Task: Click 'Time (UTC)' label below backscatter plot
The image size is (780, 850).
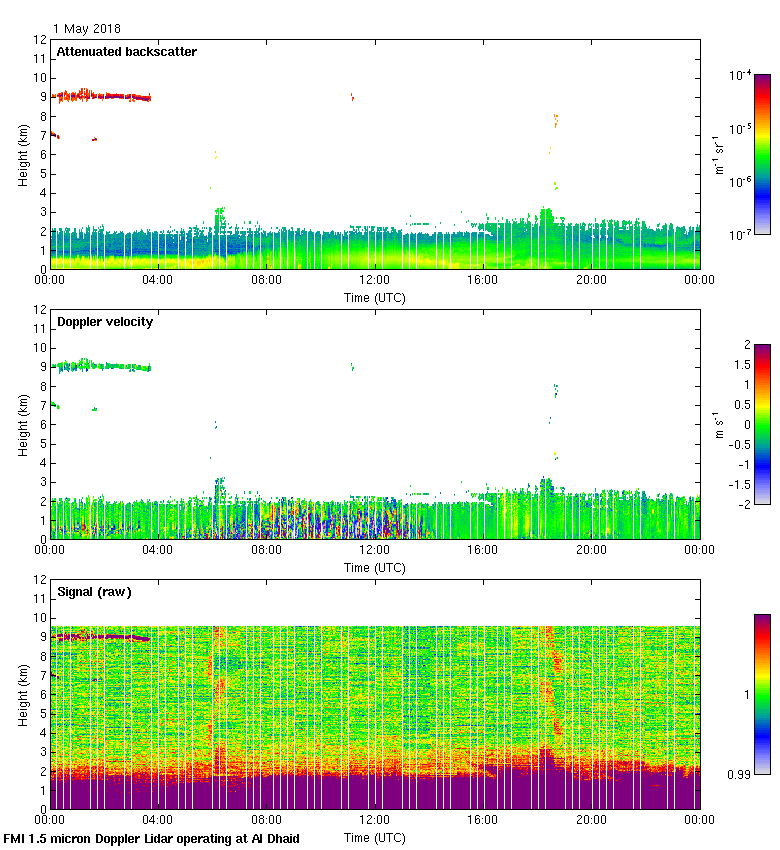Action: [x=375, y=297]
